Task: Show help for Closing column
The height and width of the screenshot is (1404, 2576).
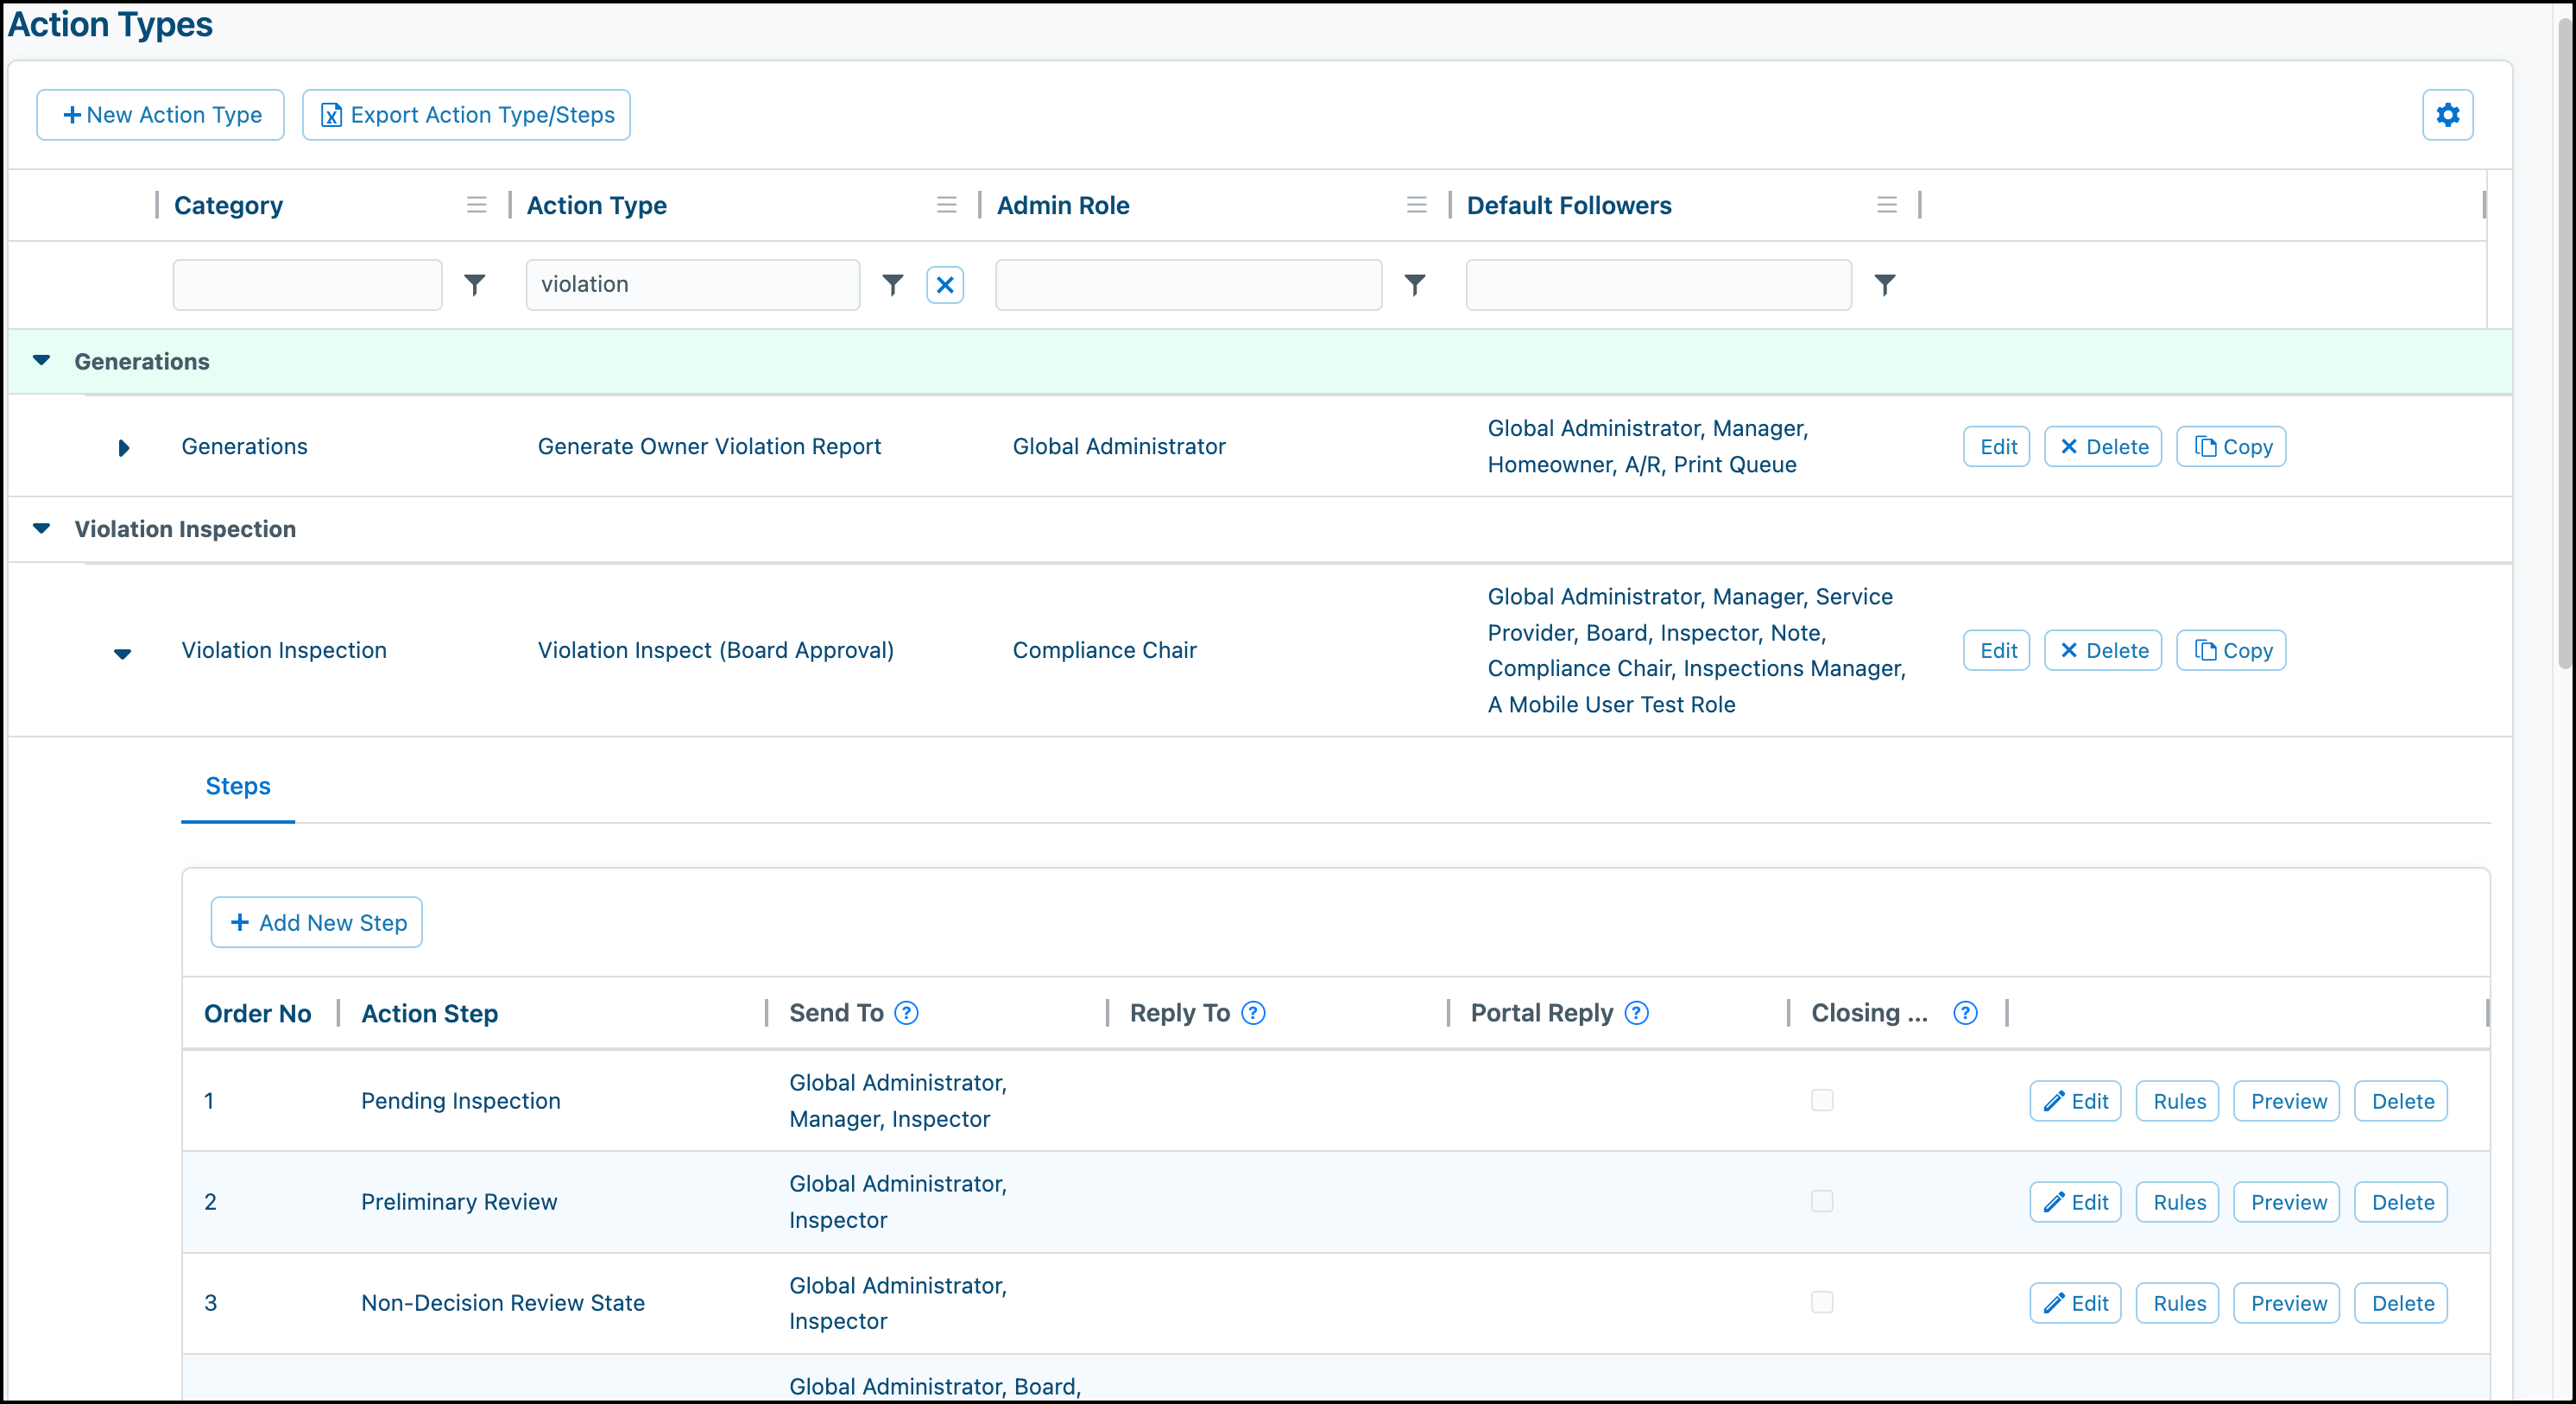Action: click(x=1965, y=1013)
